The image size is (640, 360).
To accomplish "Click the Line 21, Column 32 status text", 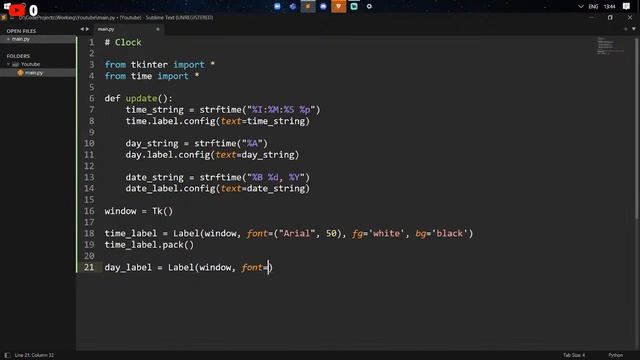I will (34, 355).
